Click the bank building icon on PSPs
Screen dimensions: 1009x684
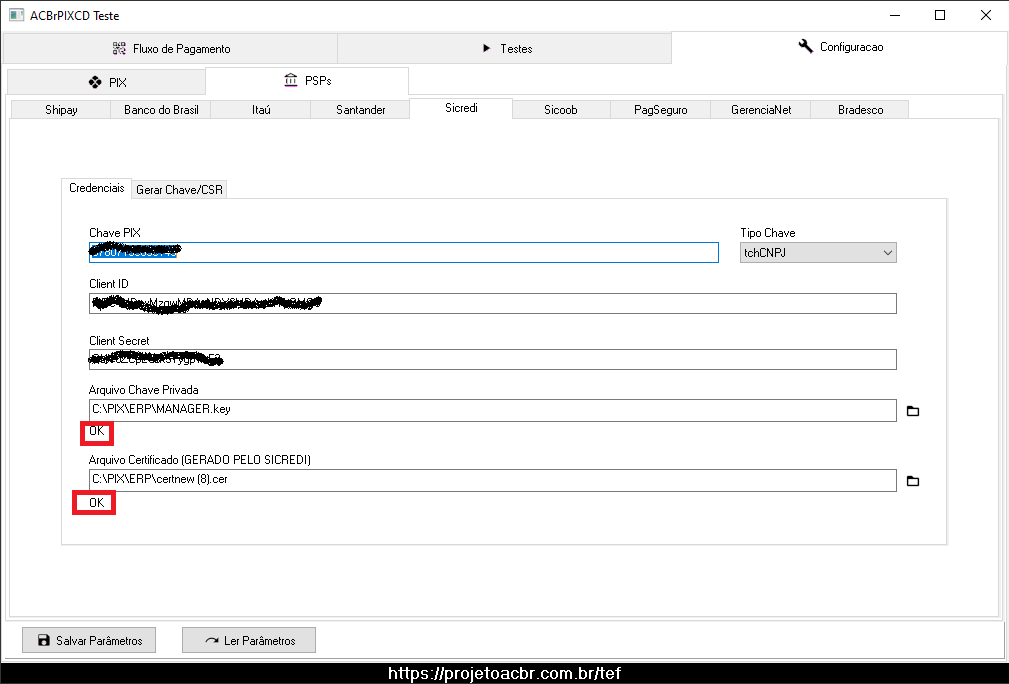tap(291, 80)
